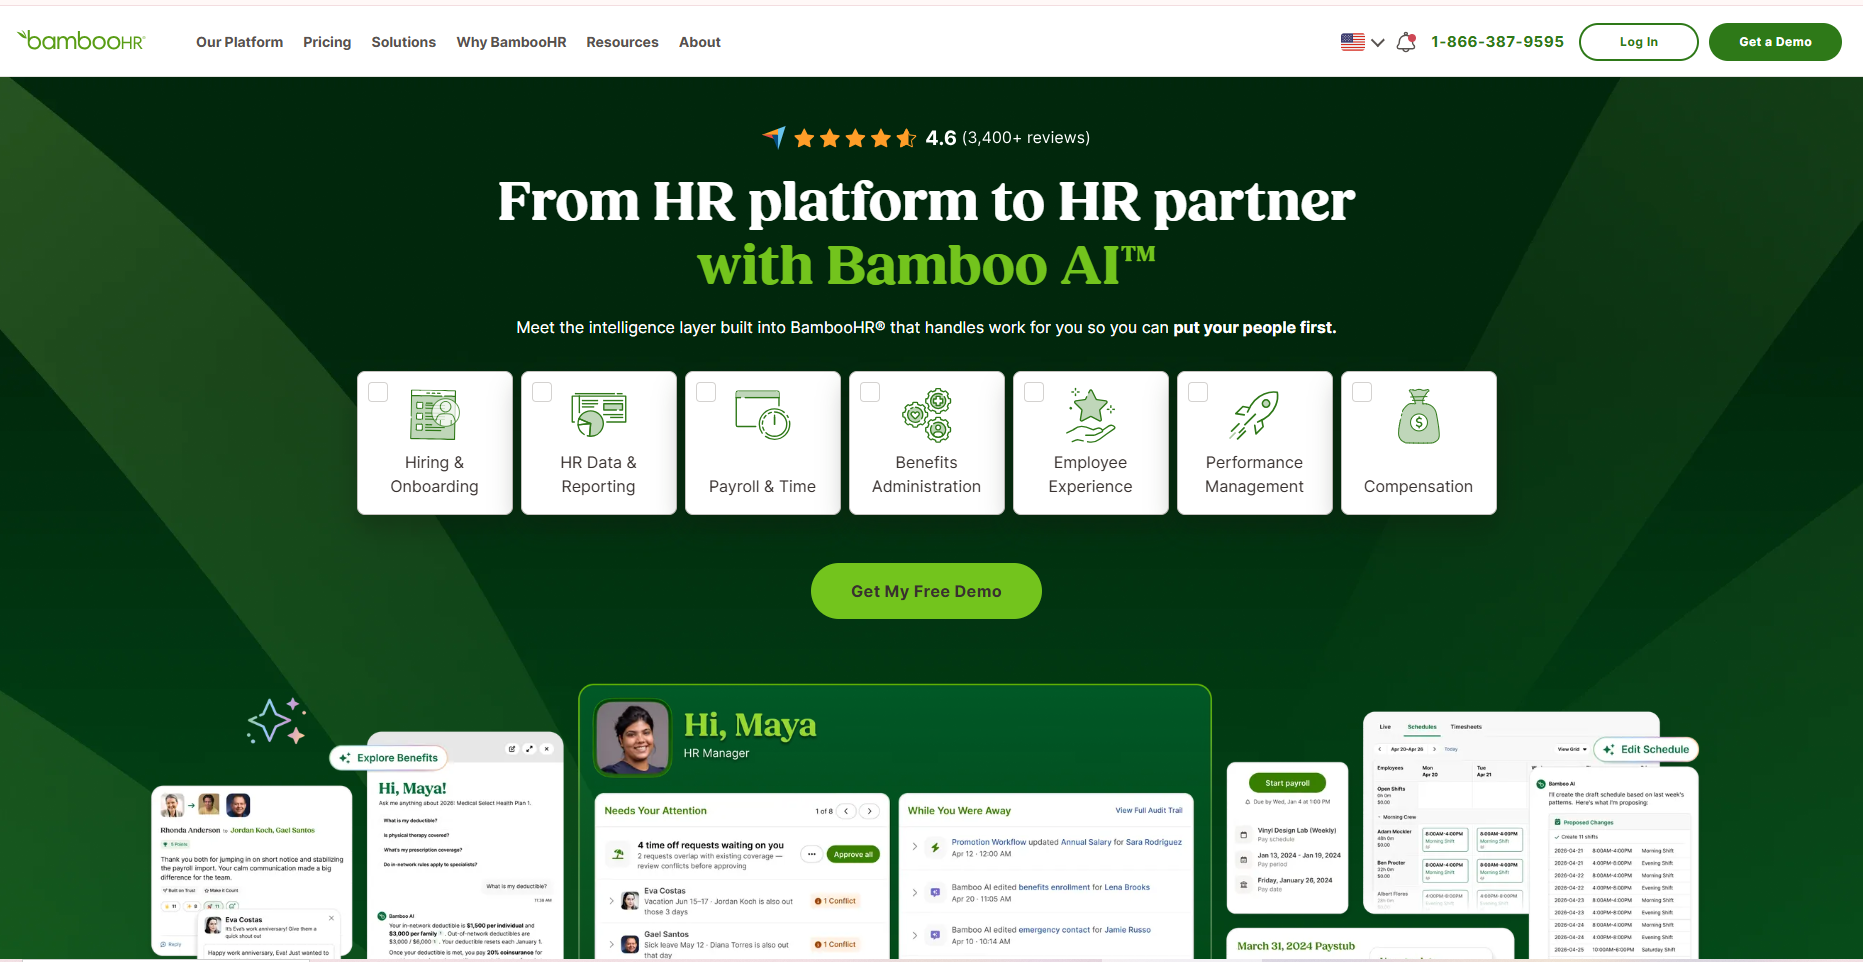Expand the Gael Santos request row
This screenshot has width=1863, height=962.
(612, 944)
